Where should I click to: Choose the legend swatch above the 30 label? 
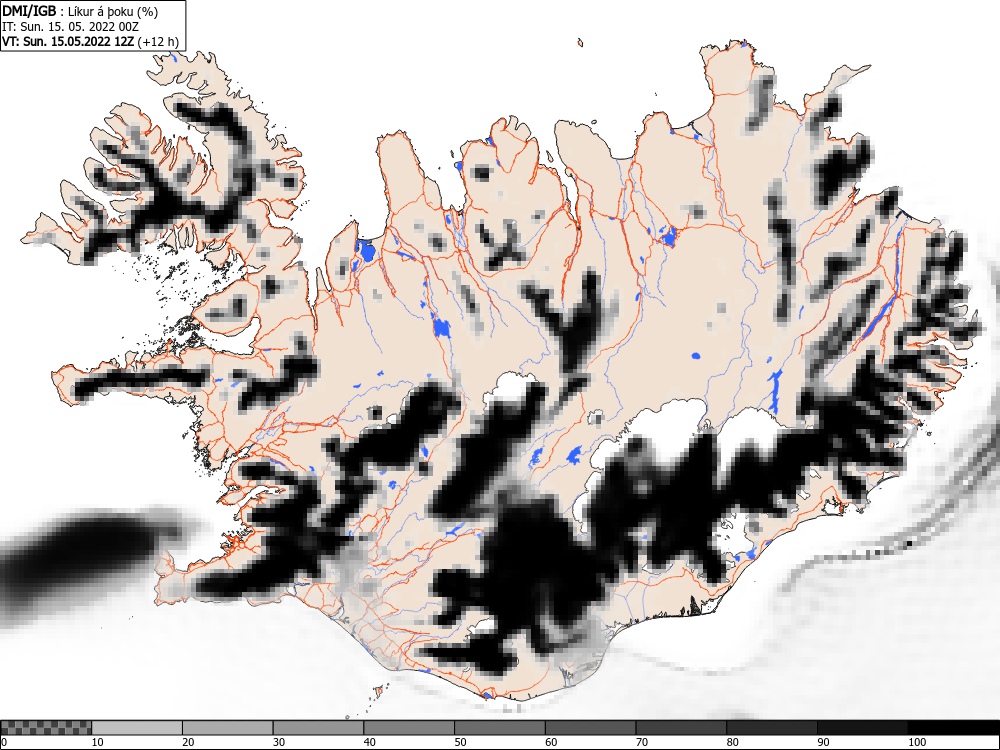coord(318,728)
